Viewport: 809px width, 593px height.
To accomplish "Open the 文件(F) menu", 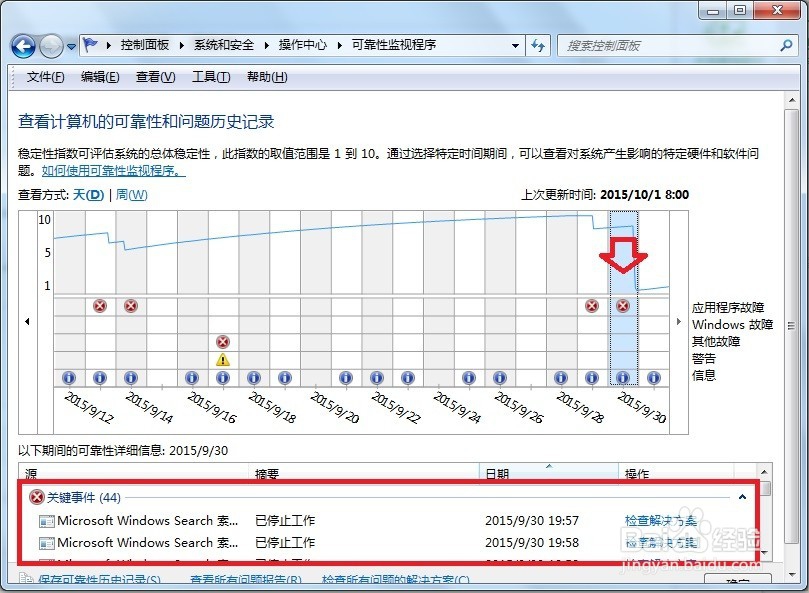I will [45, 77].
